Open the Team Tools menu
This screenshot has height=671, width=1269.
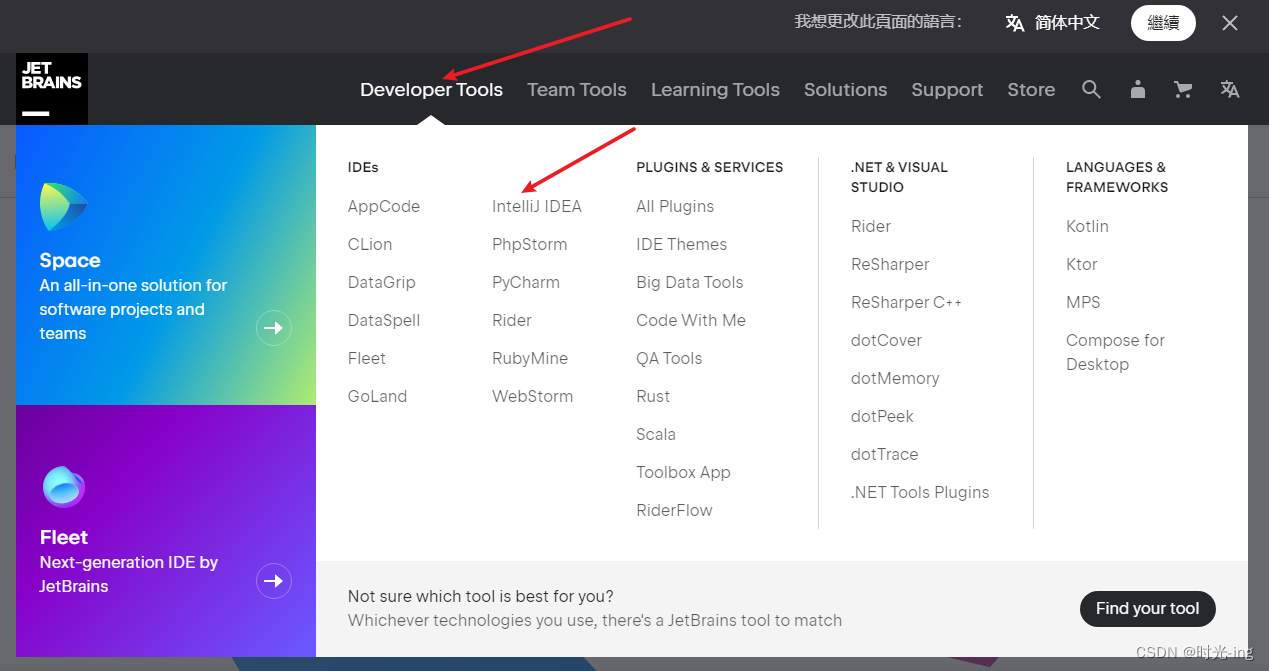[577, 90]
